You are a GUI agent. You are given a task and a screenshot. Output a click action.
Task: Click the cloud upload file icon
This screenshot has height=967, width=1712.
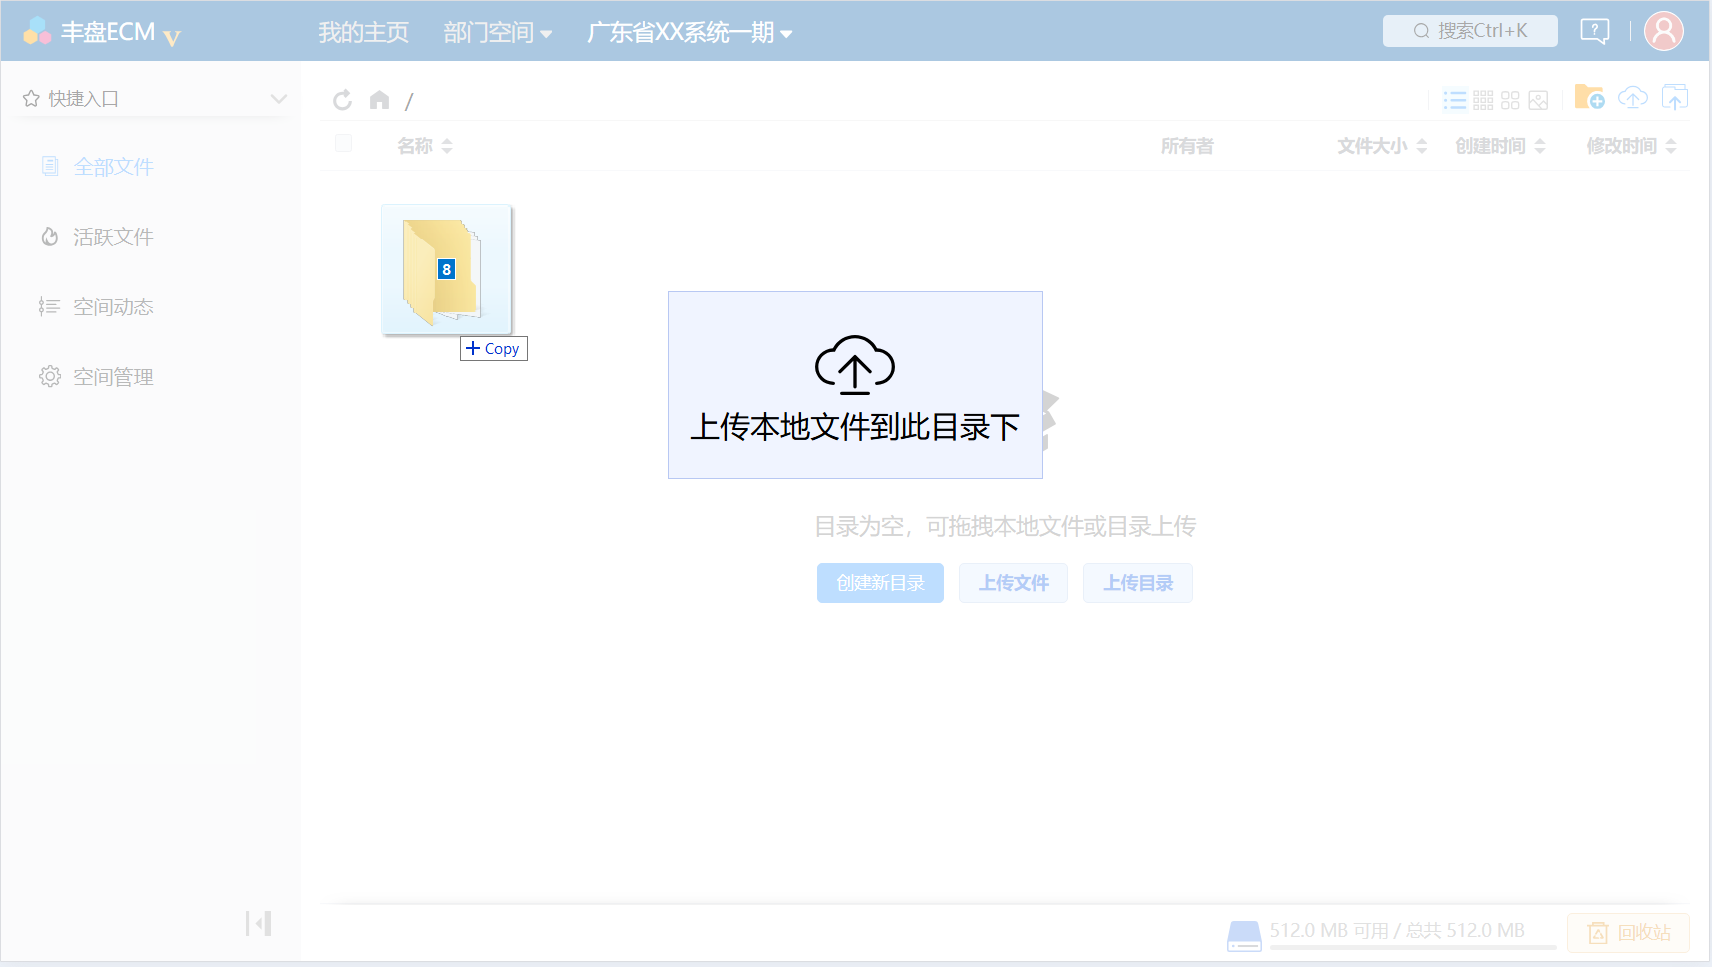coord(1633,97)
